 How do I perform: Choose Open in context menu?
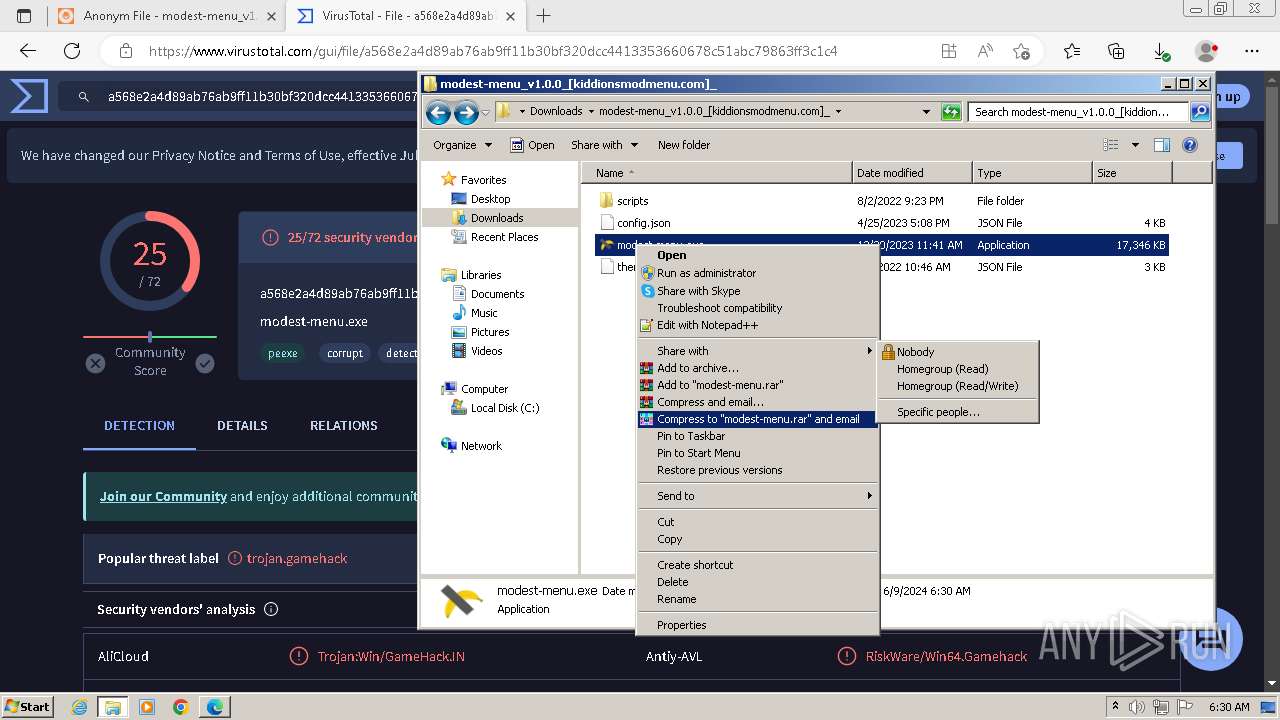[x=758, y=255]
